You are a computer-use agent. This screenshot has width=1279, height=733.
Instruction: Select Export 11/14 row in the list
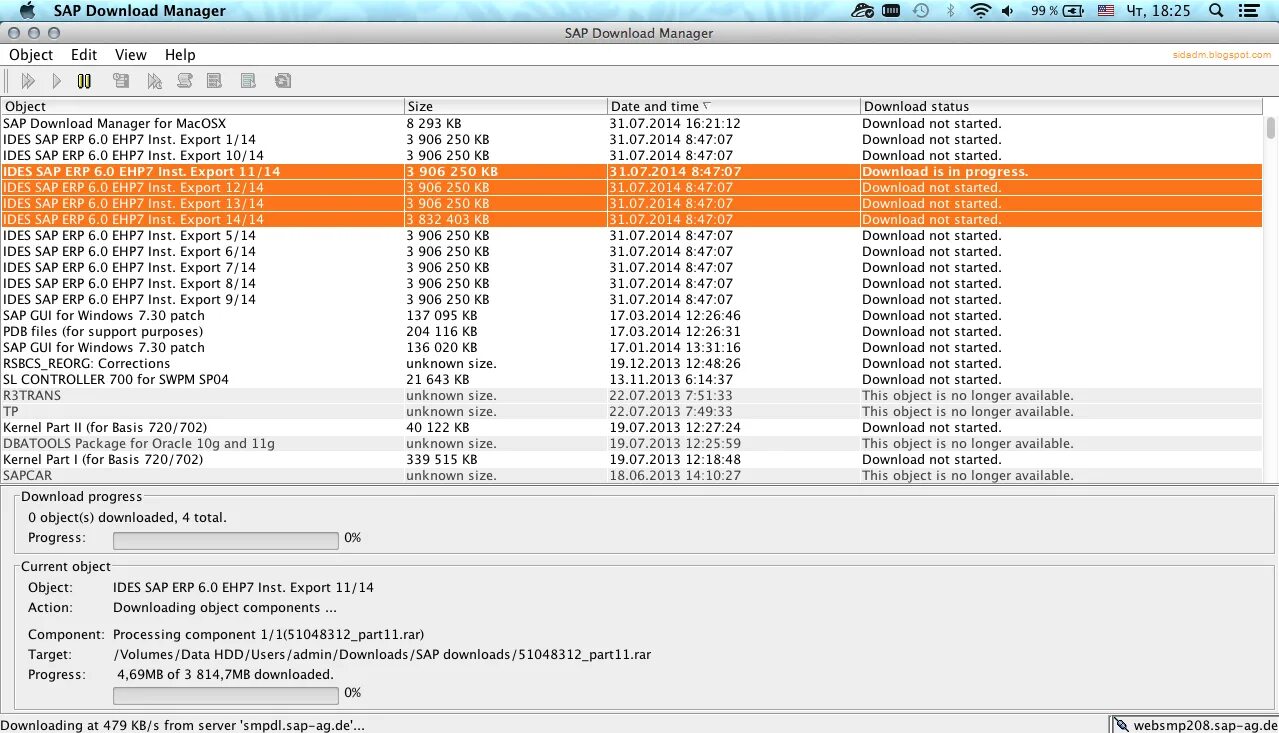click(x=631, y=172)
